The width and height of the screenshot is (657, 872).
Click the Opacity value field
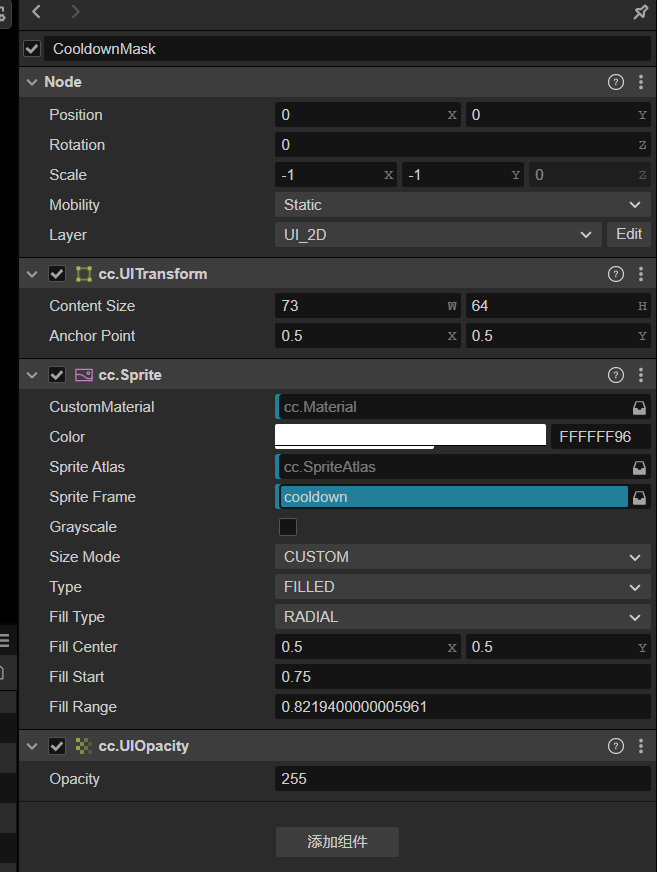(462, 779)
